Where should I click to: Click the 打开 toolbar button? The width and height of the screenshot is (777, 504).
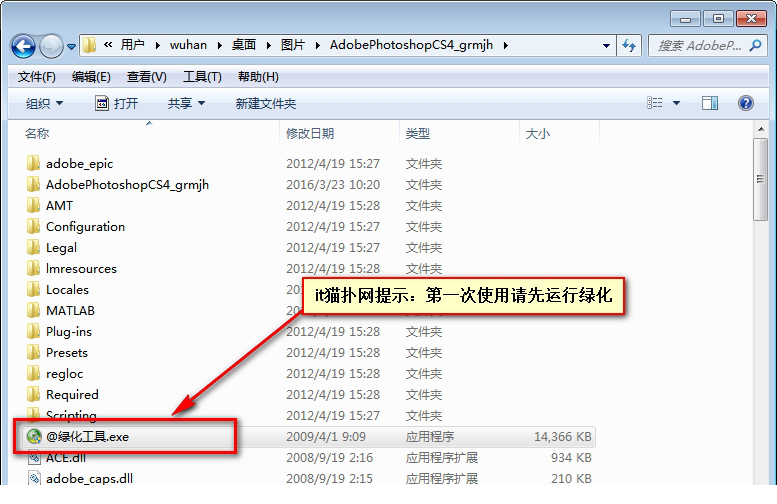pyautogui.click(x=116, y=104)
